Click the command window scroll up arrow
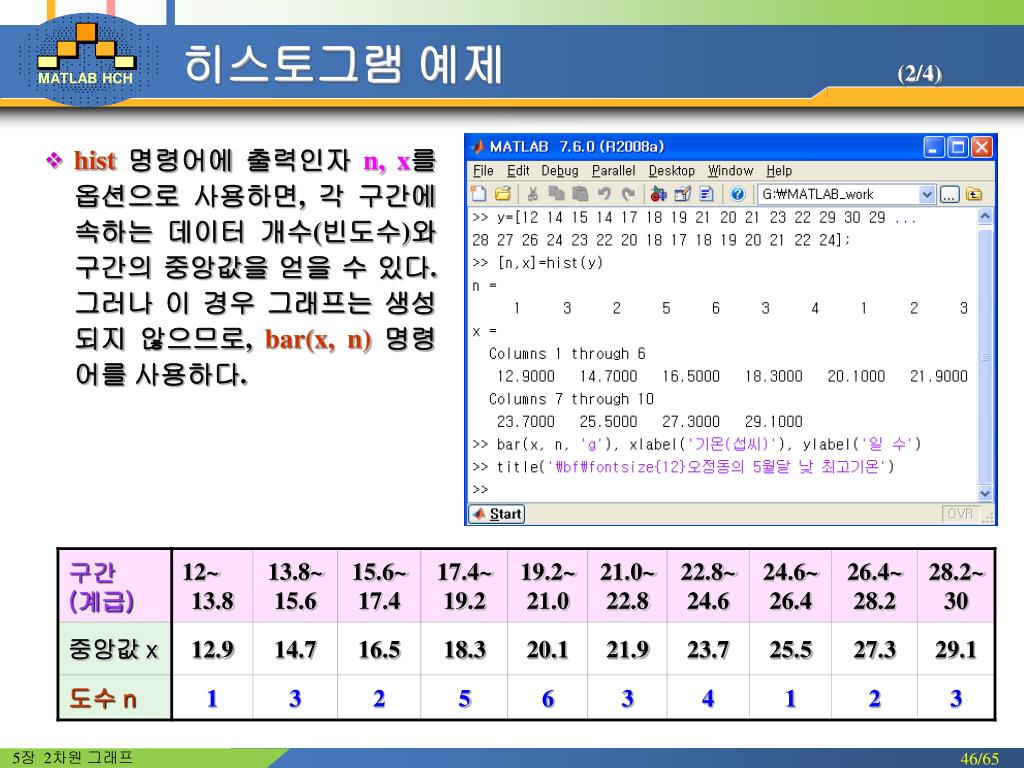 [x=985, y=216]
